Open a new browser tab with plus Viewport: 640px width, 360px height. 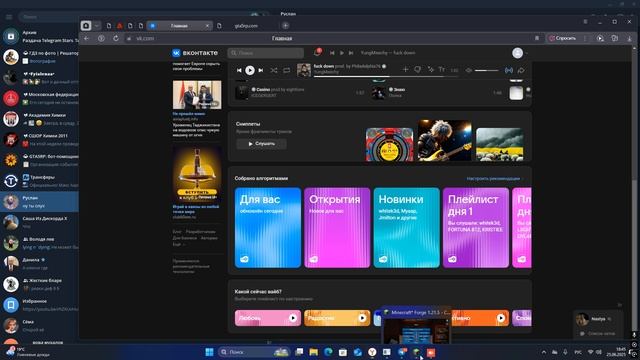tap(285, 26)
